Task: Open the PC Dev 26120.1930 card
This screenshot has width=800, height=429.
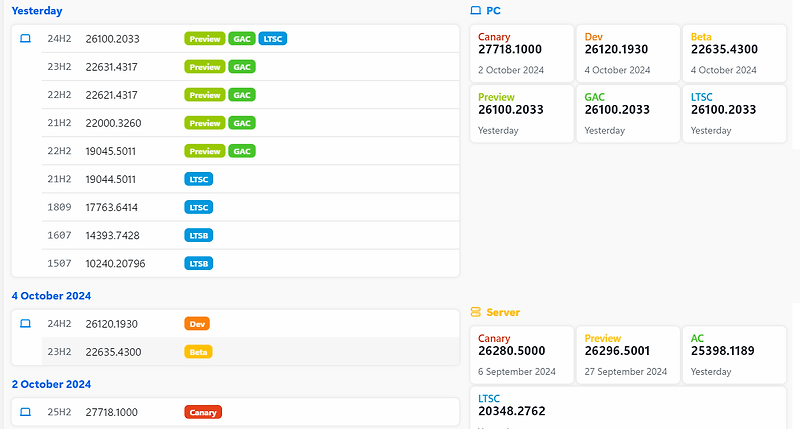Action: point(628,54)
